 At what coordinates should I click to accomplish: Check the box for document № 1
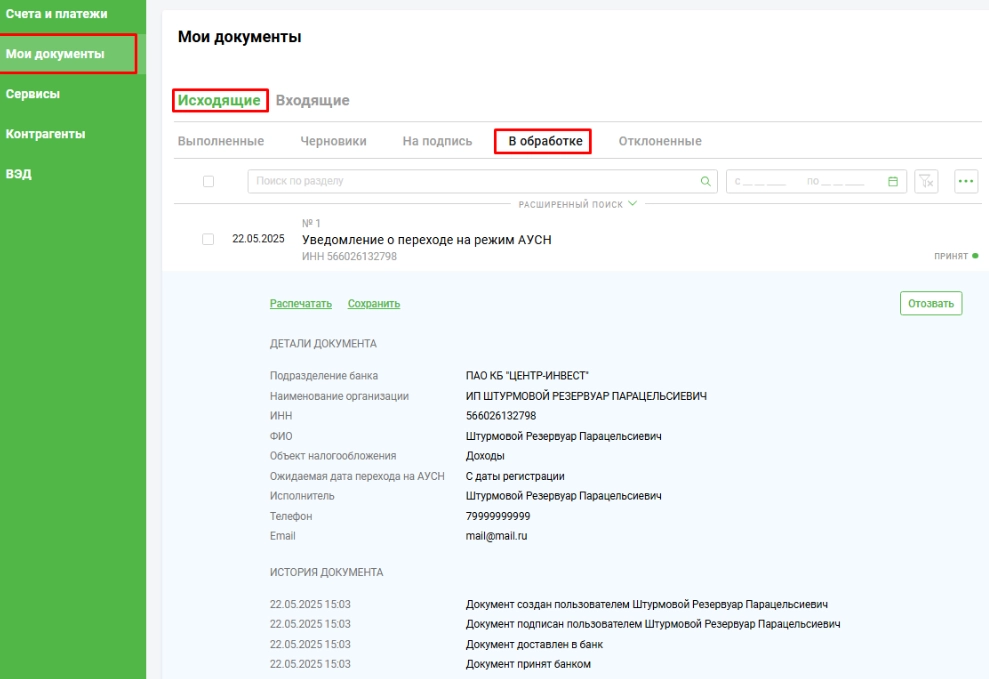point(208,240)
